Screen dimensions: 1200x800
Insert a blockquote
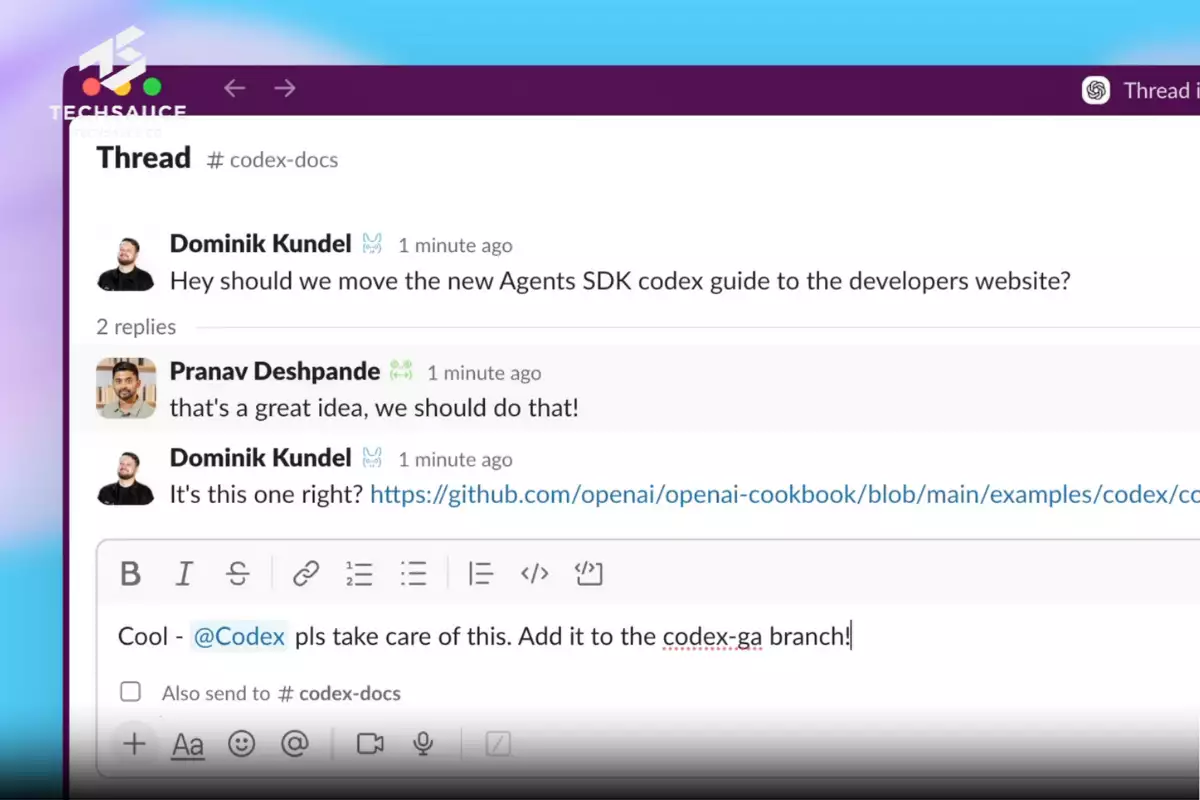coord(481,573)
